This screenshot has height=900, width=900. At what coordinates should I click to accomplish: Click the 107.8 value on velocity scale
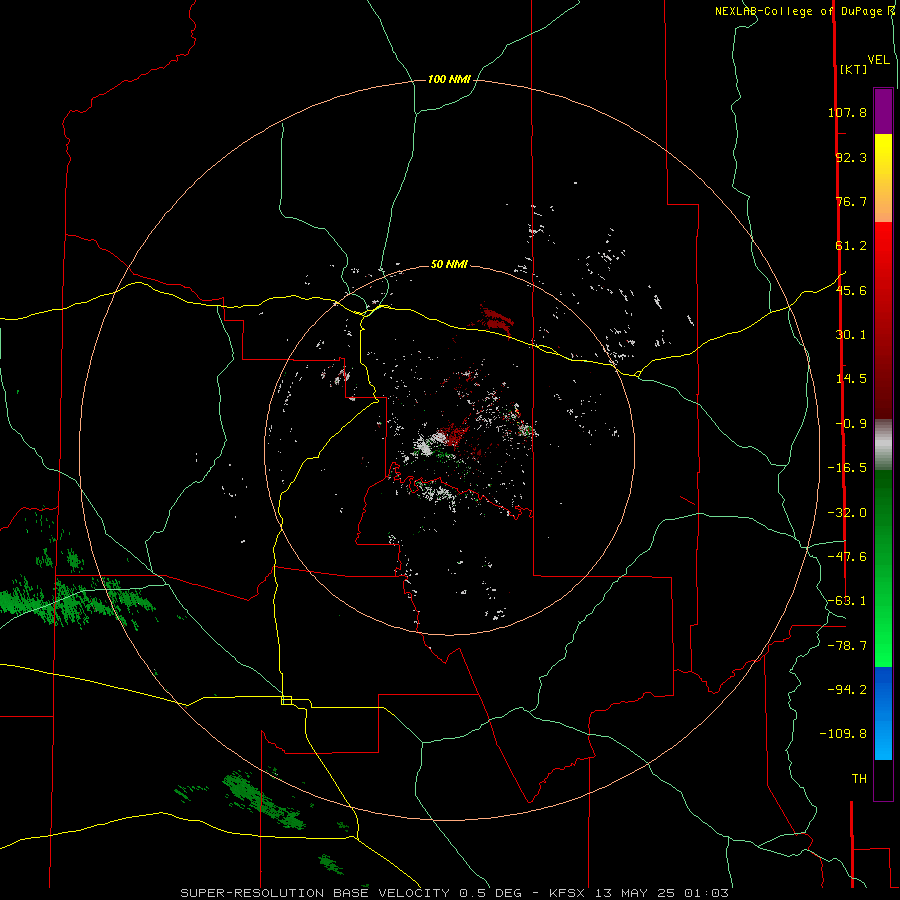coord(847,112)
